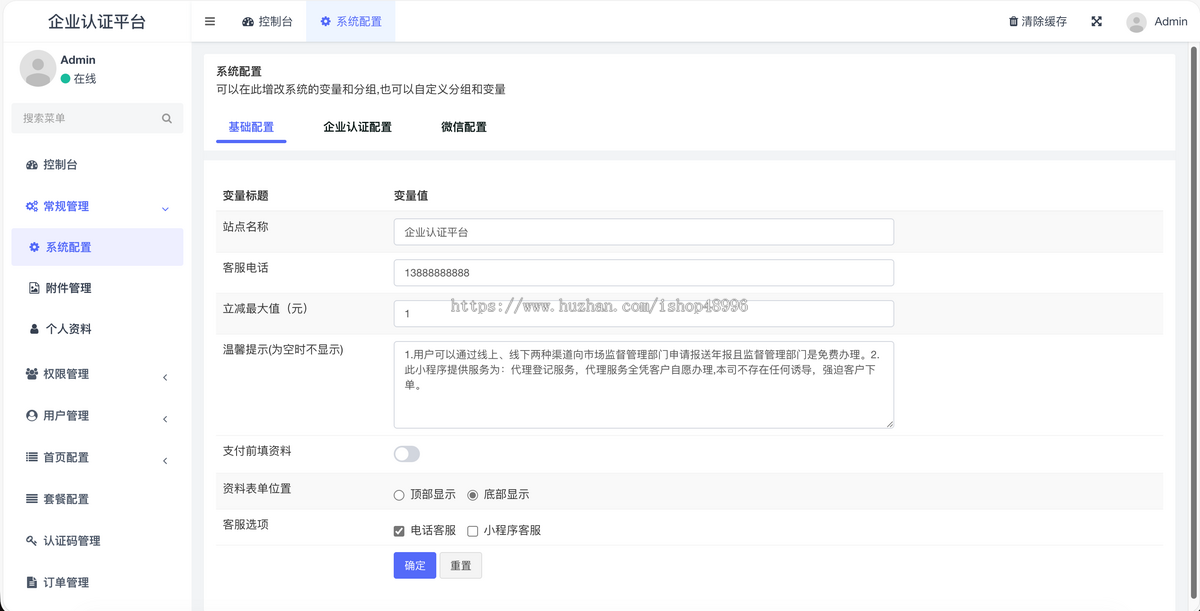Image resolution: width=1200 pixels, height=611 pixels.
Task: Click the Admin username in top bar
Action: pos(1171,21)
